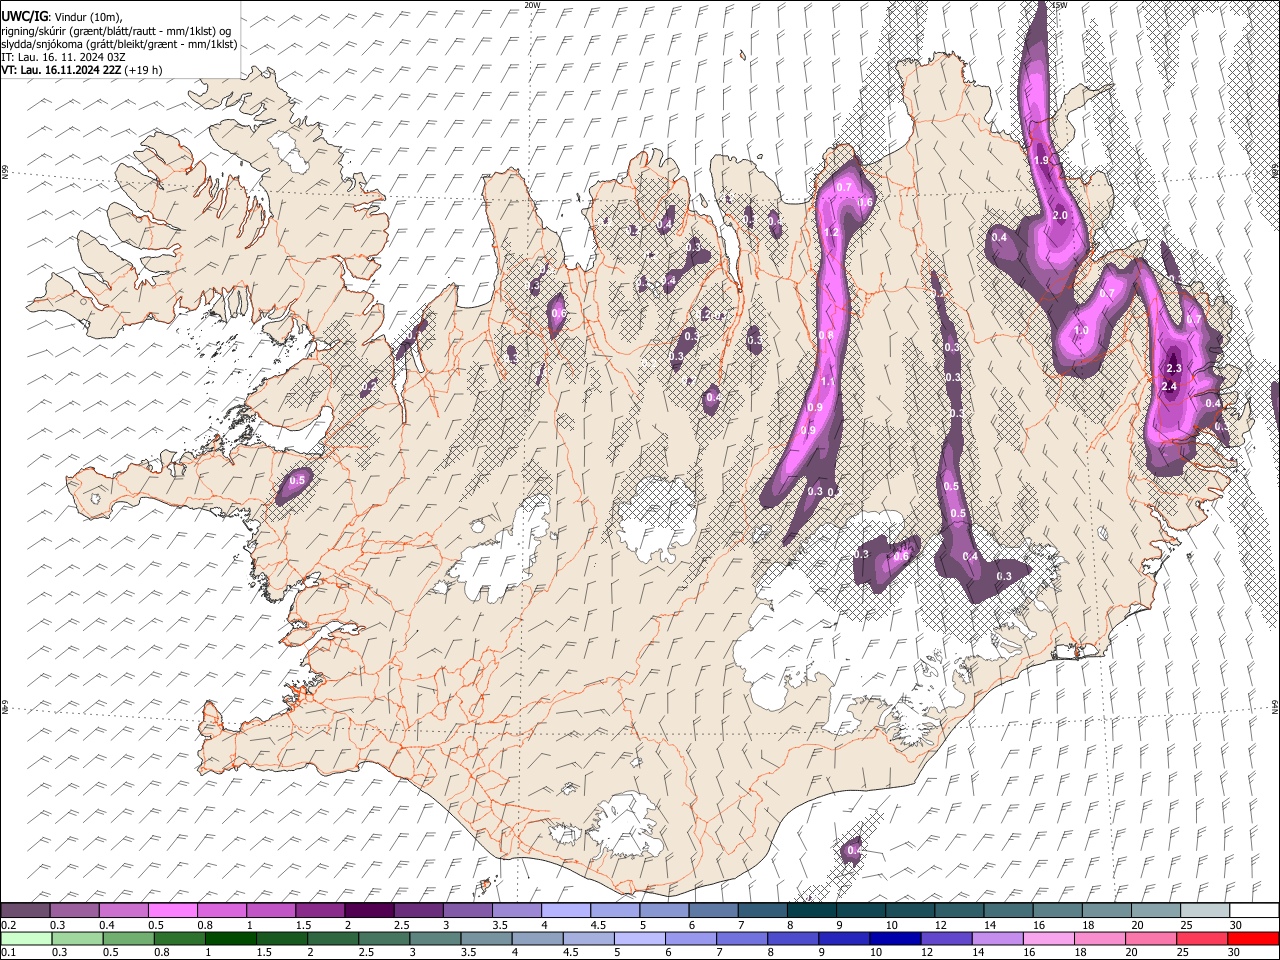The height and width of the screenshot is (960, 1280).
Task: Select the 0.2 number in the legend
Action: (x=8, y=925)
